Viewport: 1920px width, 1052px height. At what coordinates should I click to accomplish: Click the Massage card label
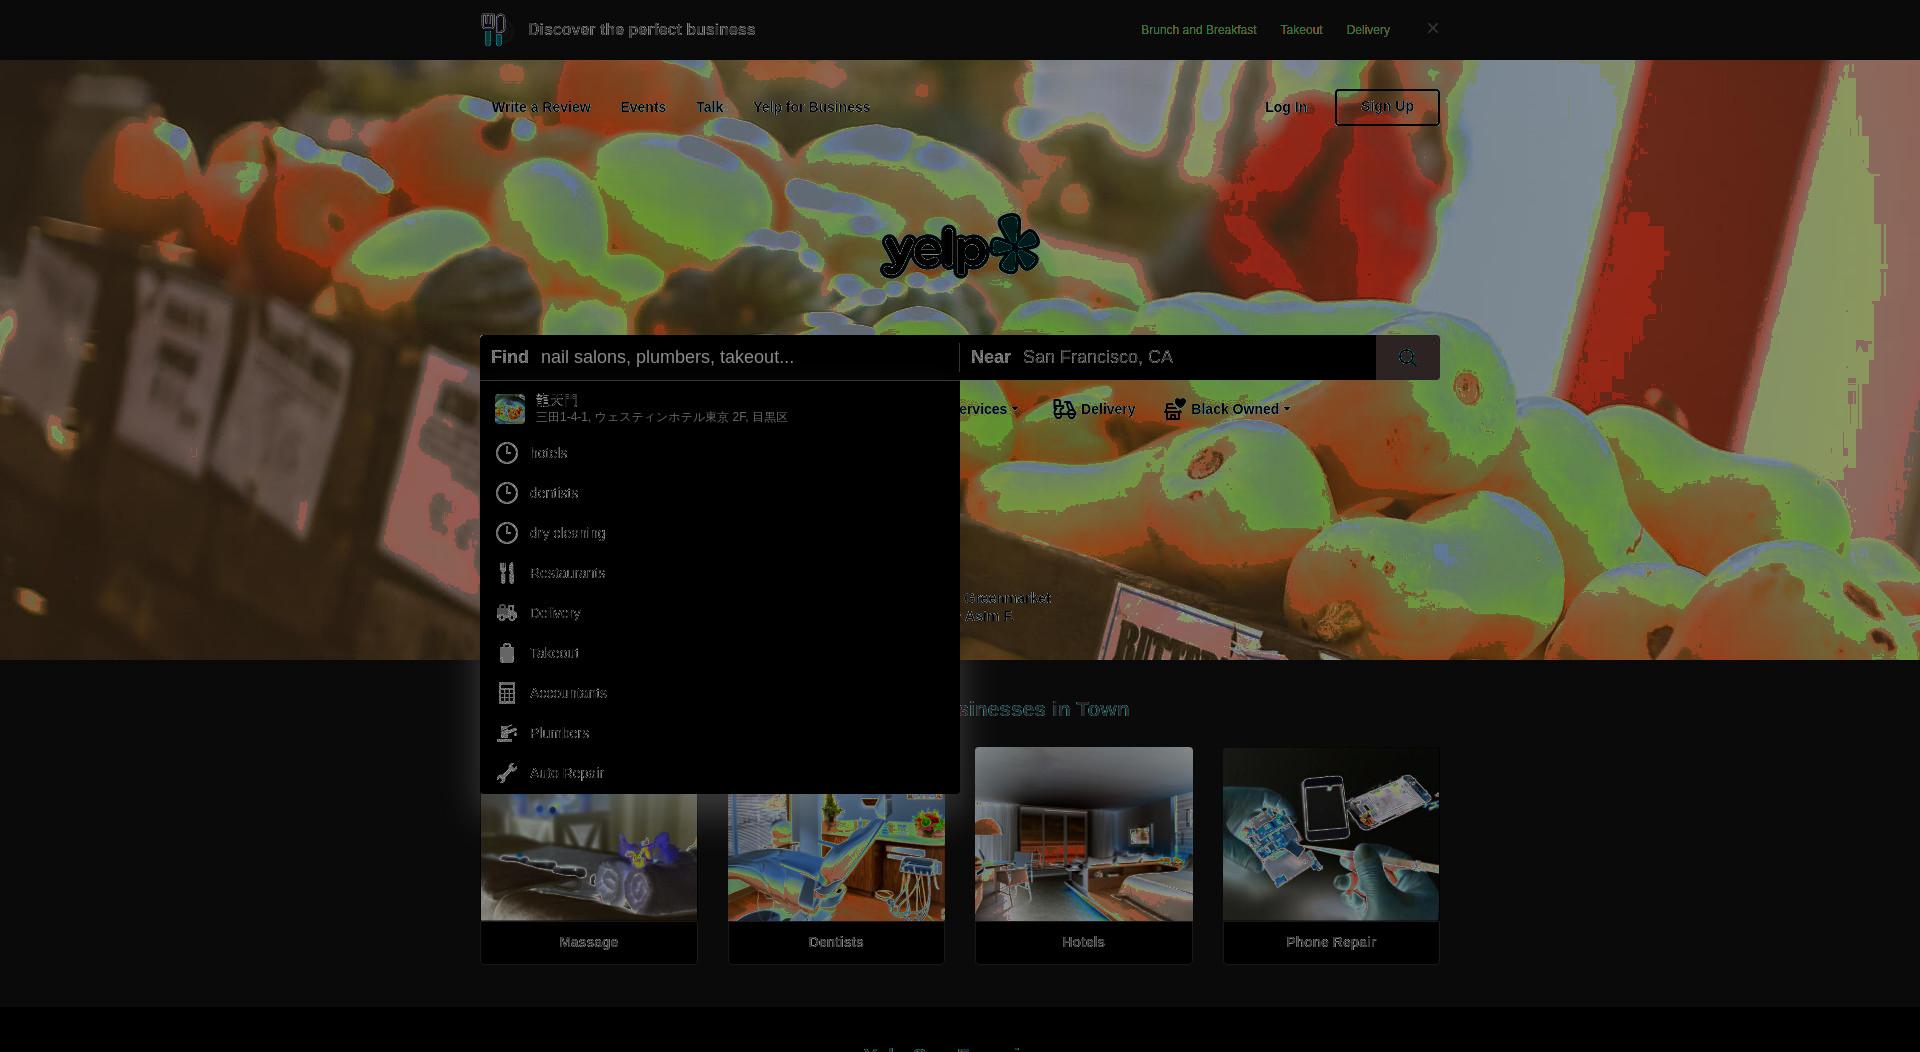(x=588, y=942)
